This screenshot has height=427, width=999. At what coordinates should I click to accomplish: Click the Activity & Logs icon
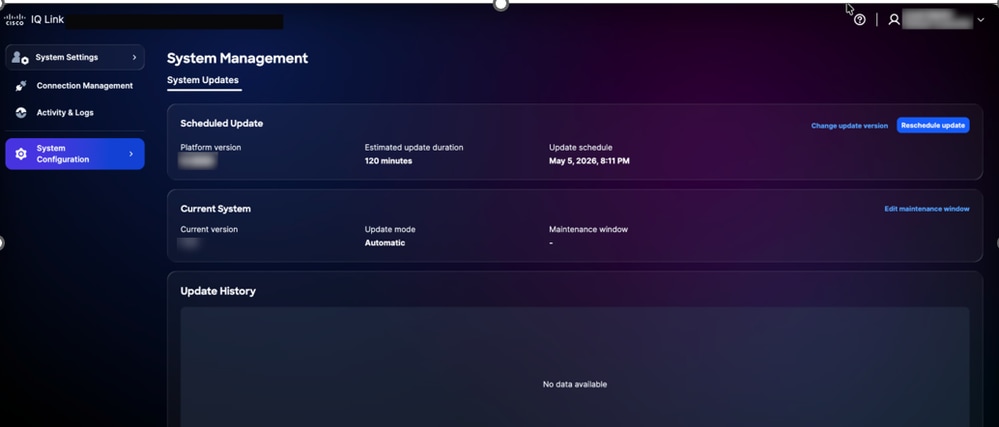21,113
